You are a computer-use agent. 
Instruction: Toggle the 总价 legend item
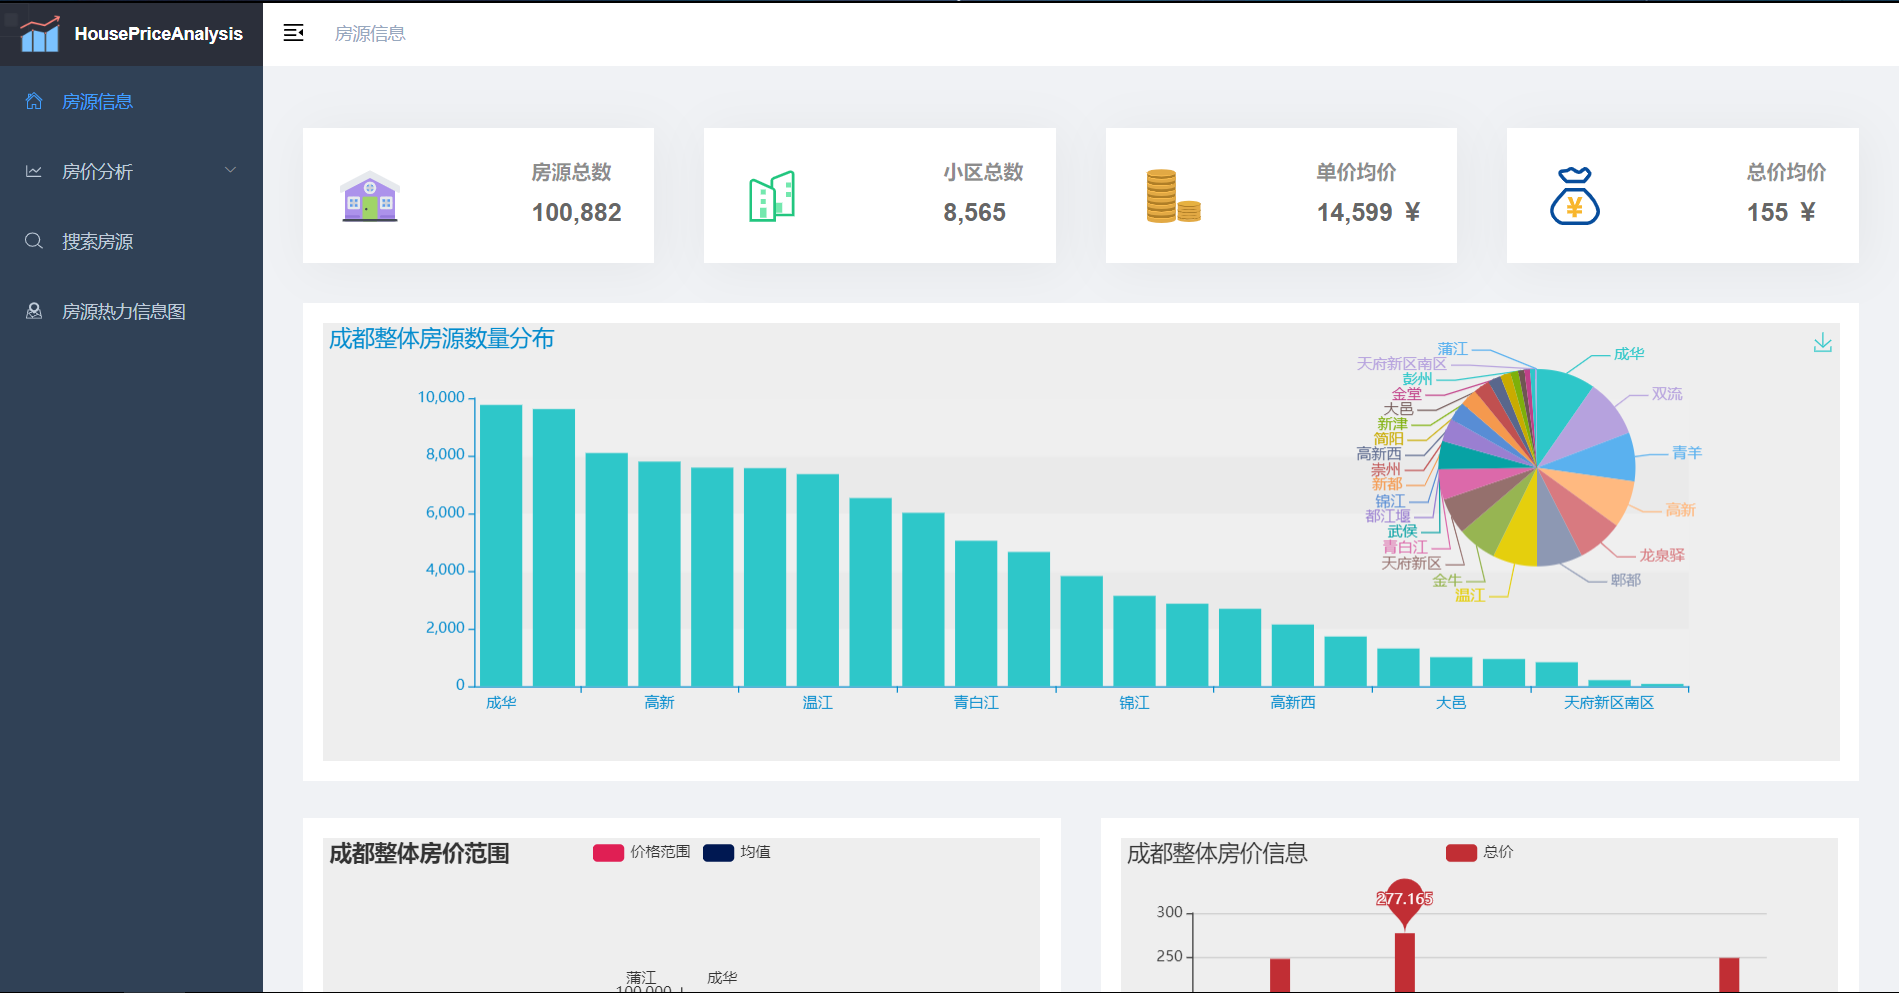(x=1480, y=852)
